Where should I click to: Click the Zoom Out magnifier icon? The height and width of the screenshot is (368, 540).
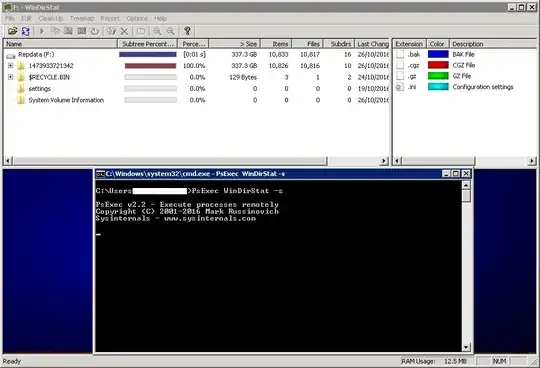171,31
